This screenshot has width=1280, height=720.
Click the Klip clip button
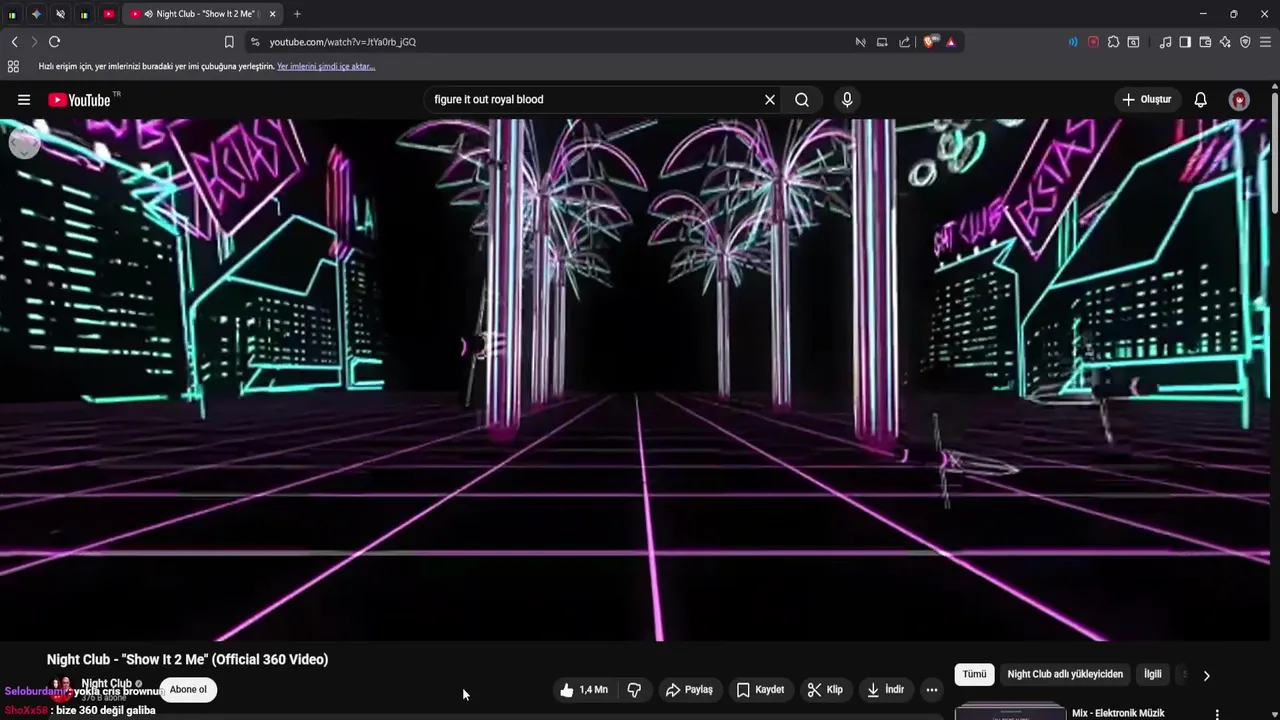(x=825, y=690)
